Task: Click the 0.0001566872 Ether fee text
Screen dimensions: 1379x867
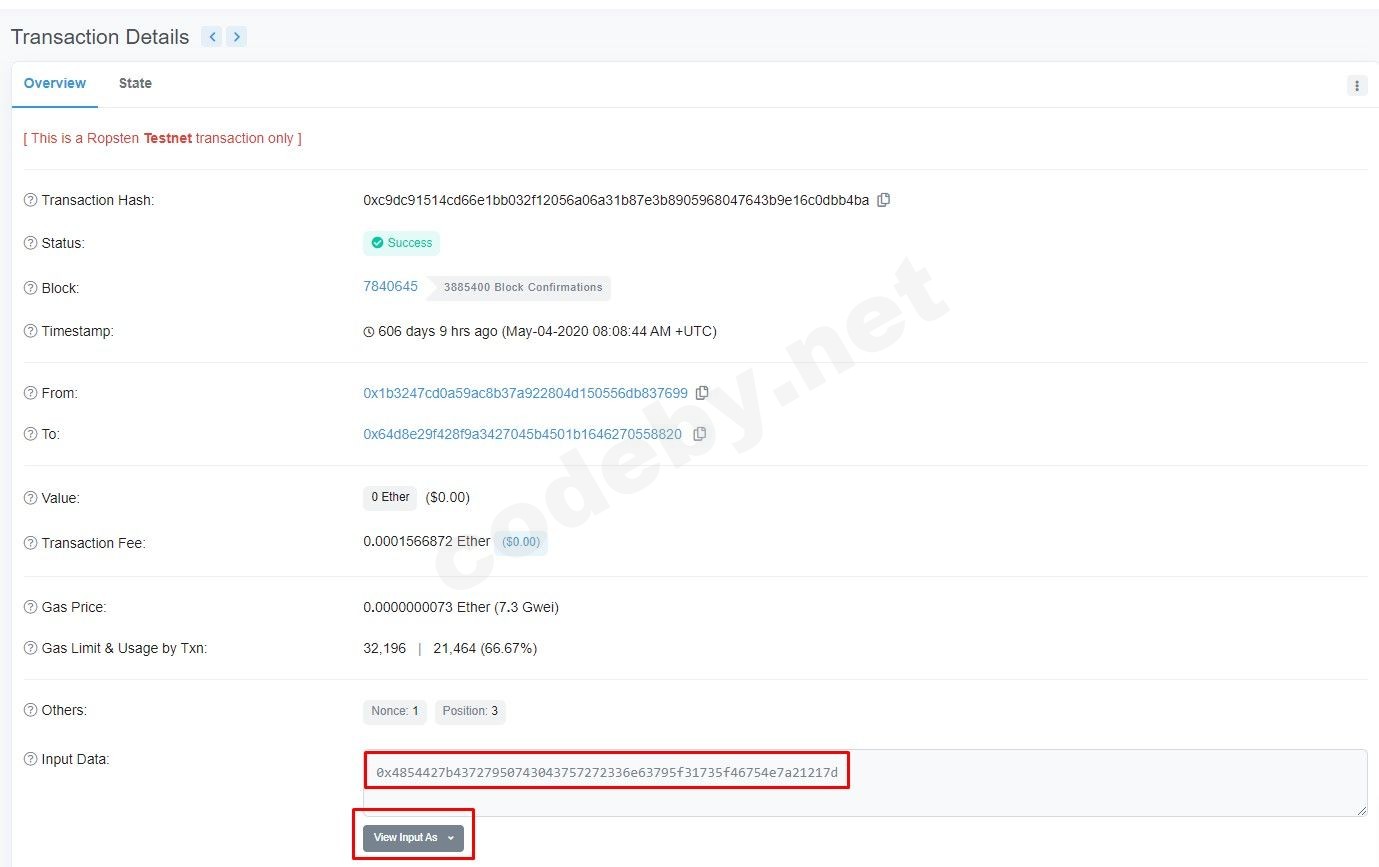Action: coord(427,541)
